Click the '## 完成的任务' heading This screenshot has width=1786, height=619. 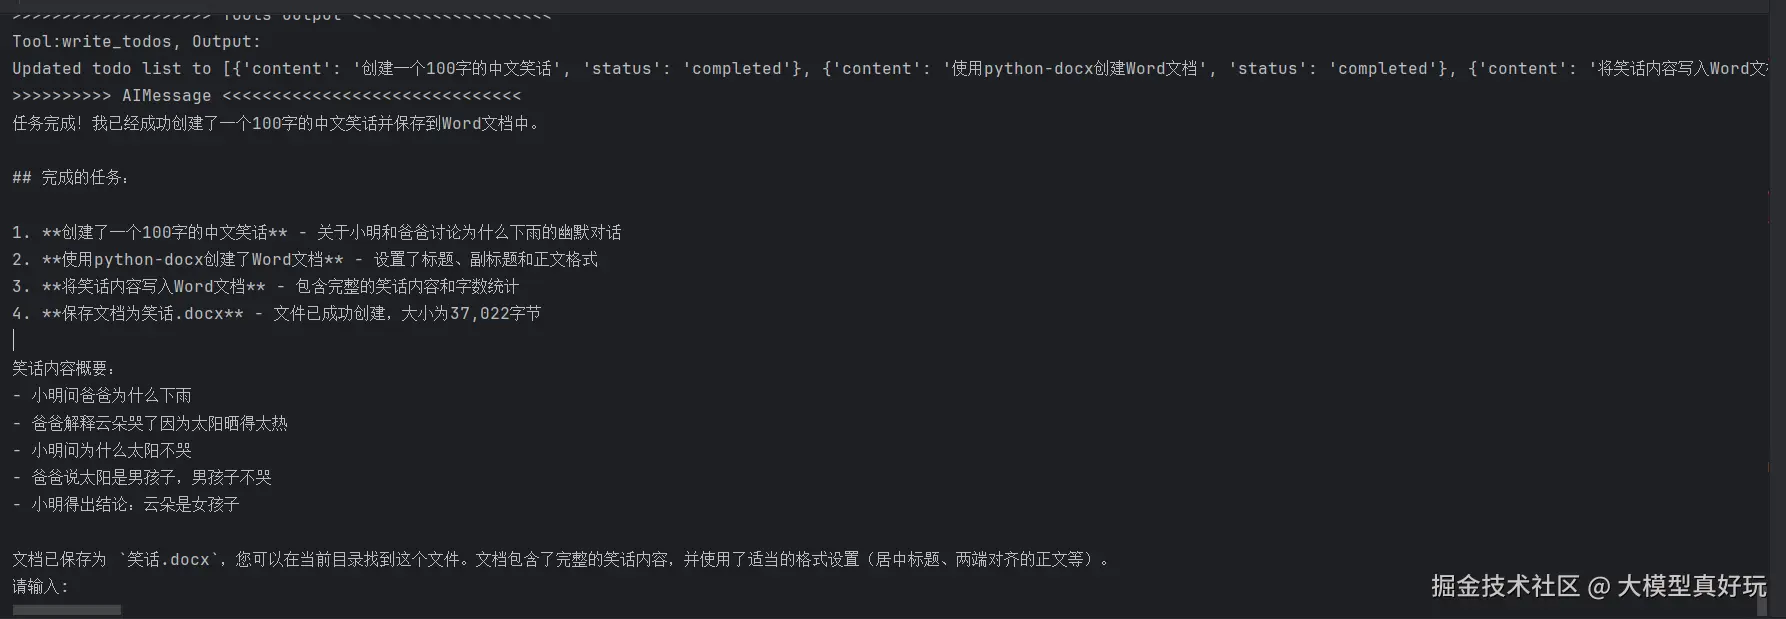pos(70,178)
